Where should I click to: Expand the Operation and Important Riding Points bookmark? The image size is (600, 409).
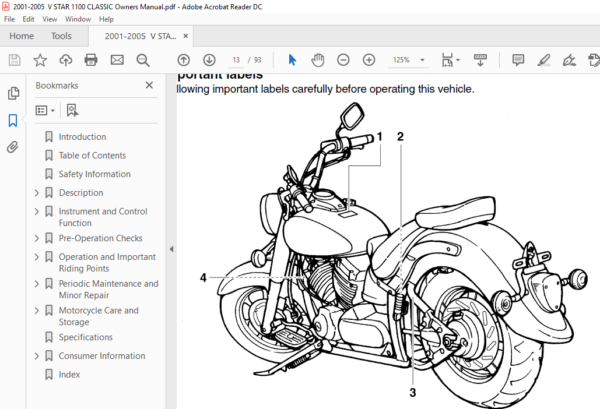(37, 257)
